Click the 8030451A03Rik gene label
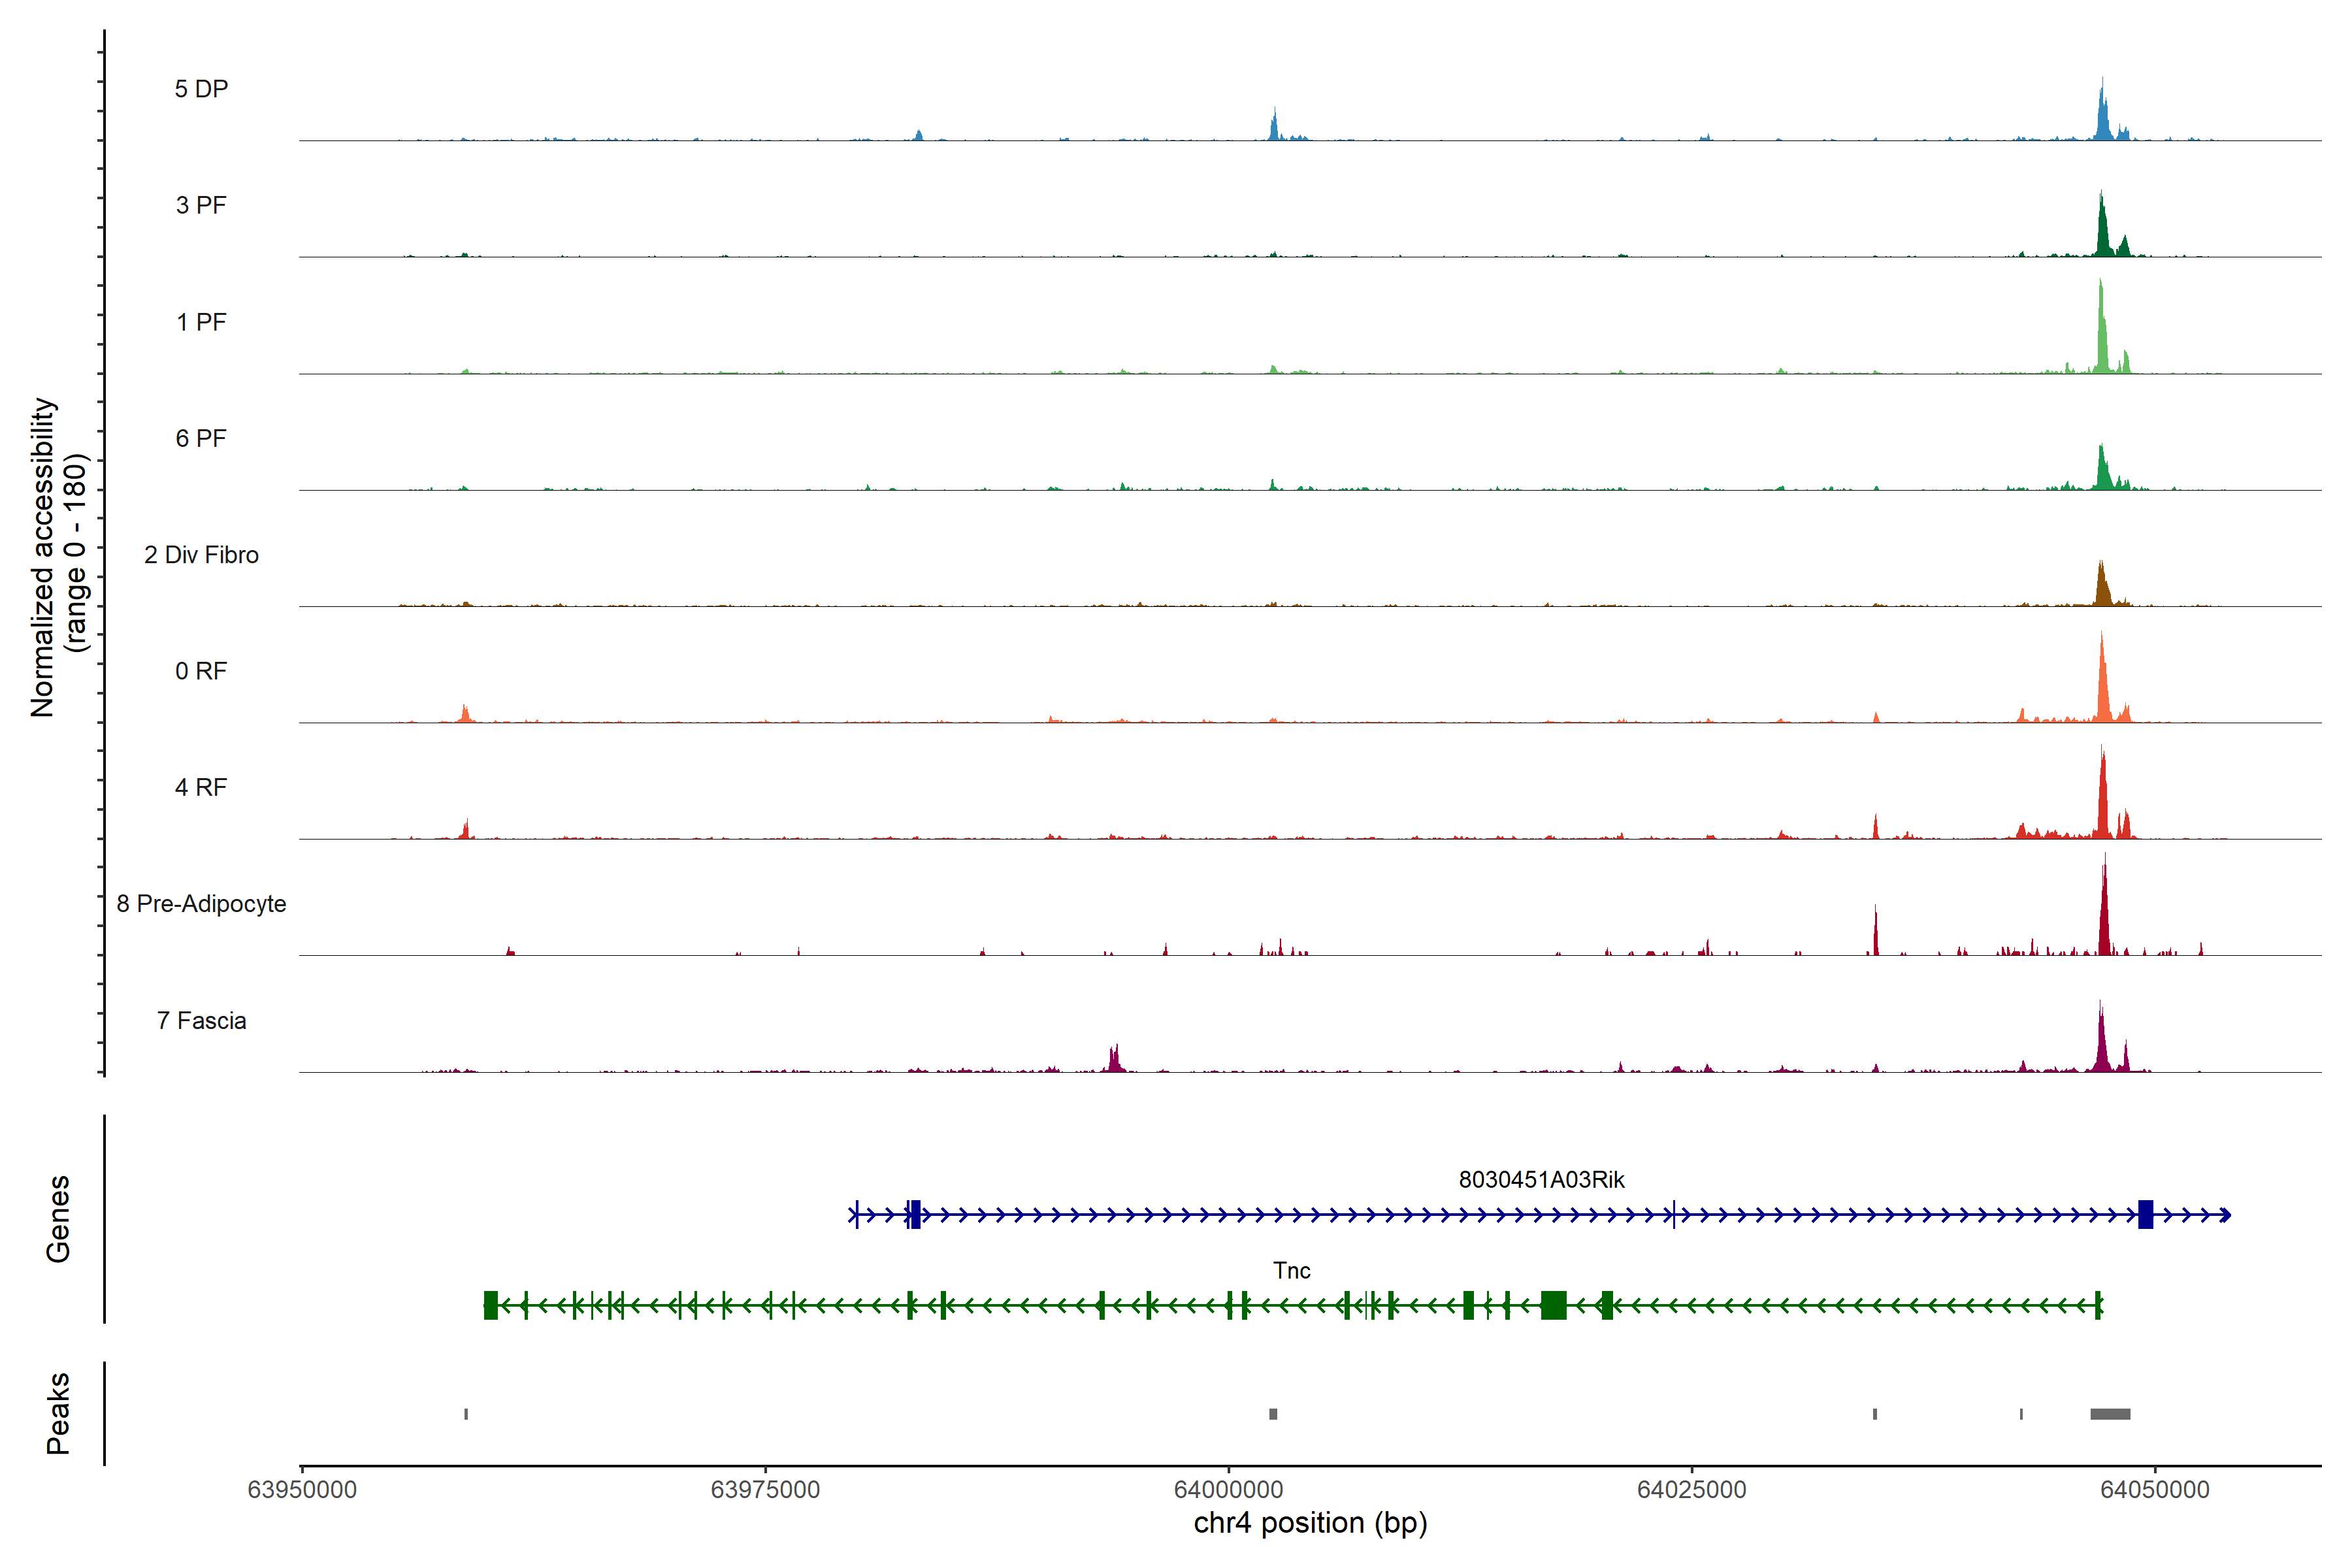The width and height of the screenshot is (2352, 1568). (1541, 1179)
